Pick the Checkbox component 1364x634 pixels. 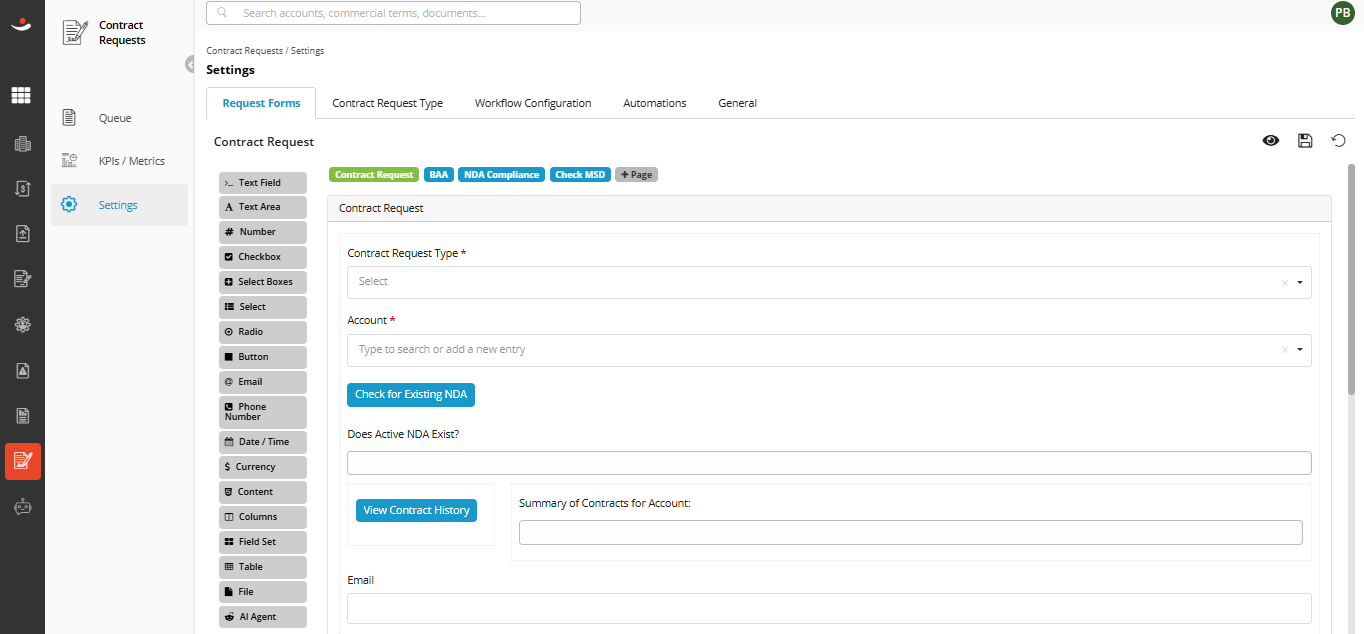[x=263, y=257]
